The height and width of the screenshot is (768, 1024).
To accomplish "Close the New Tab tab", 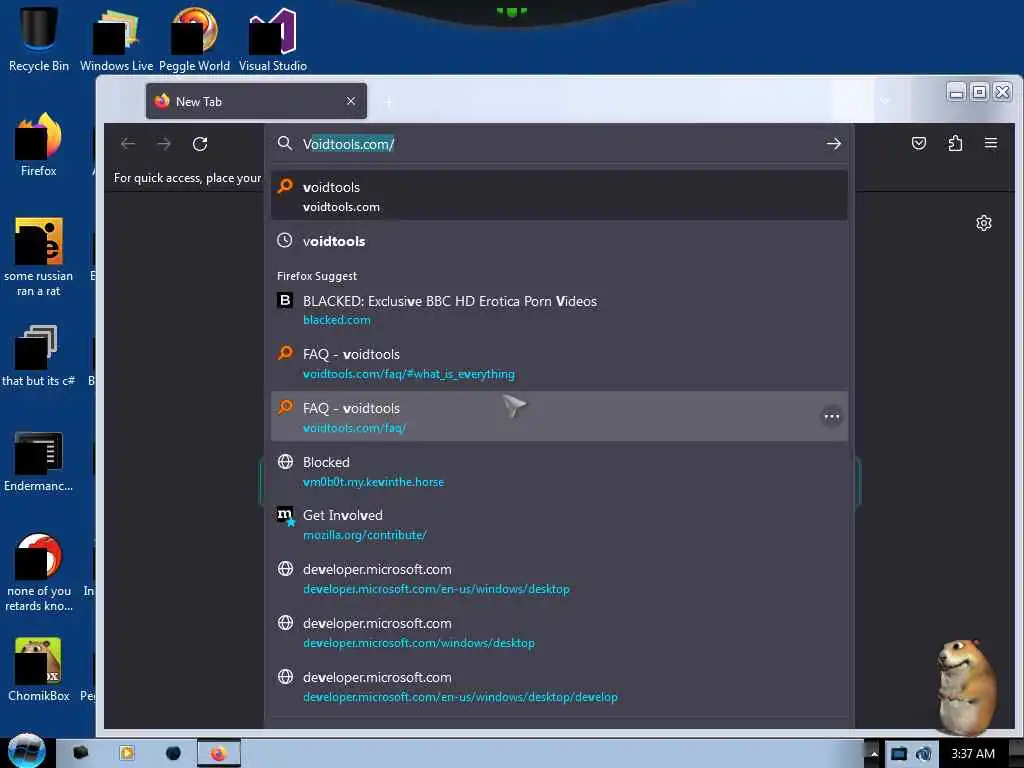I will pyautogui.click(x=351, y=101).
